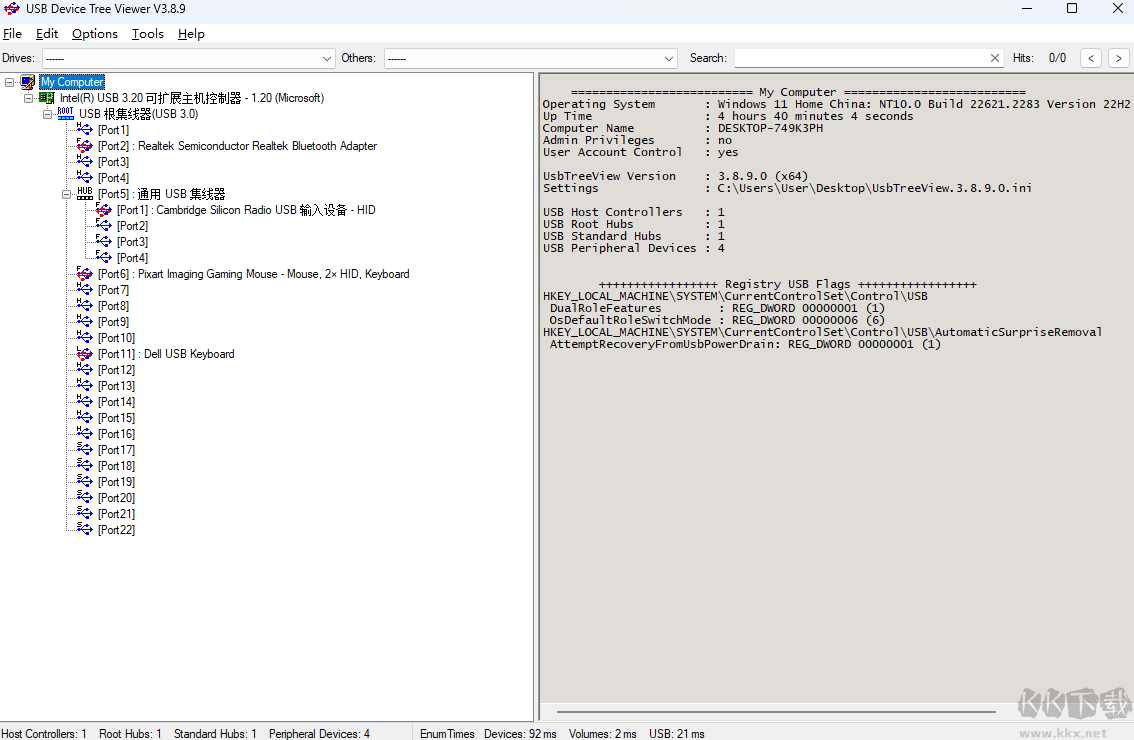Screen dimensions: 1134x740
Task: Select the USB root hub icon
Action: (64, 113)
